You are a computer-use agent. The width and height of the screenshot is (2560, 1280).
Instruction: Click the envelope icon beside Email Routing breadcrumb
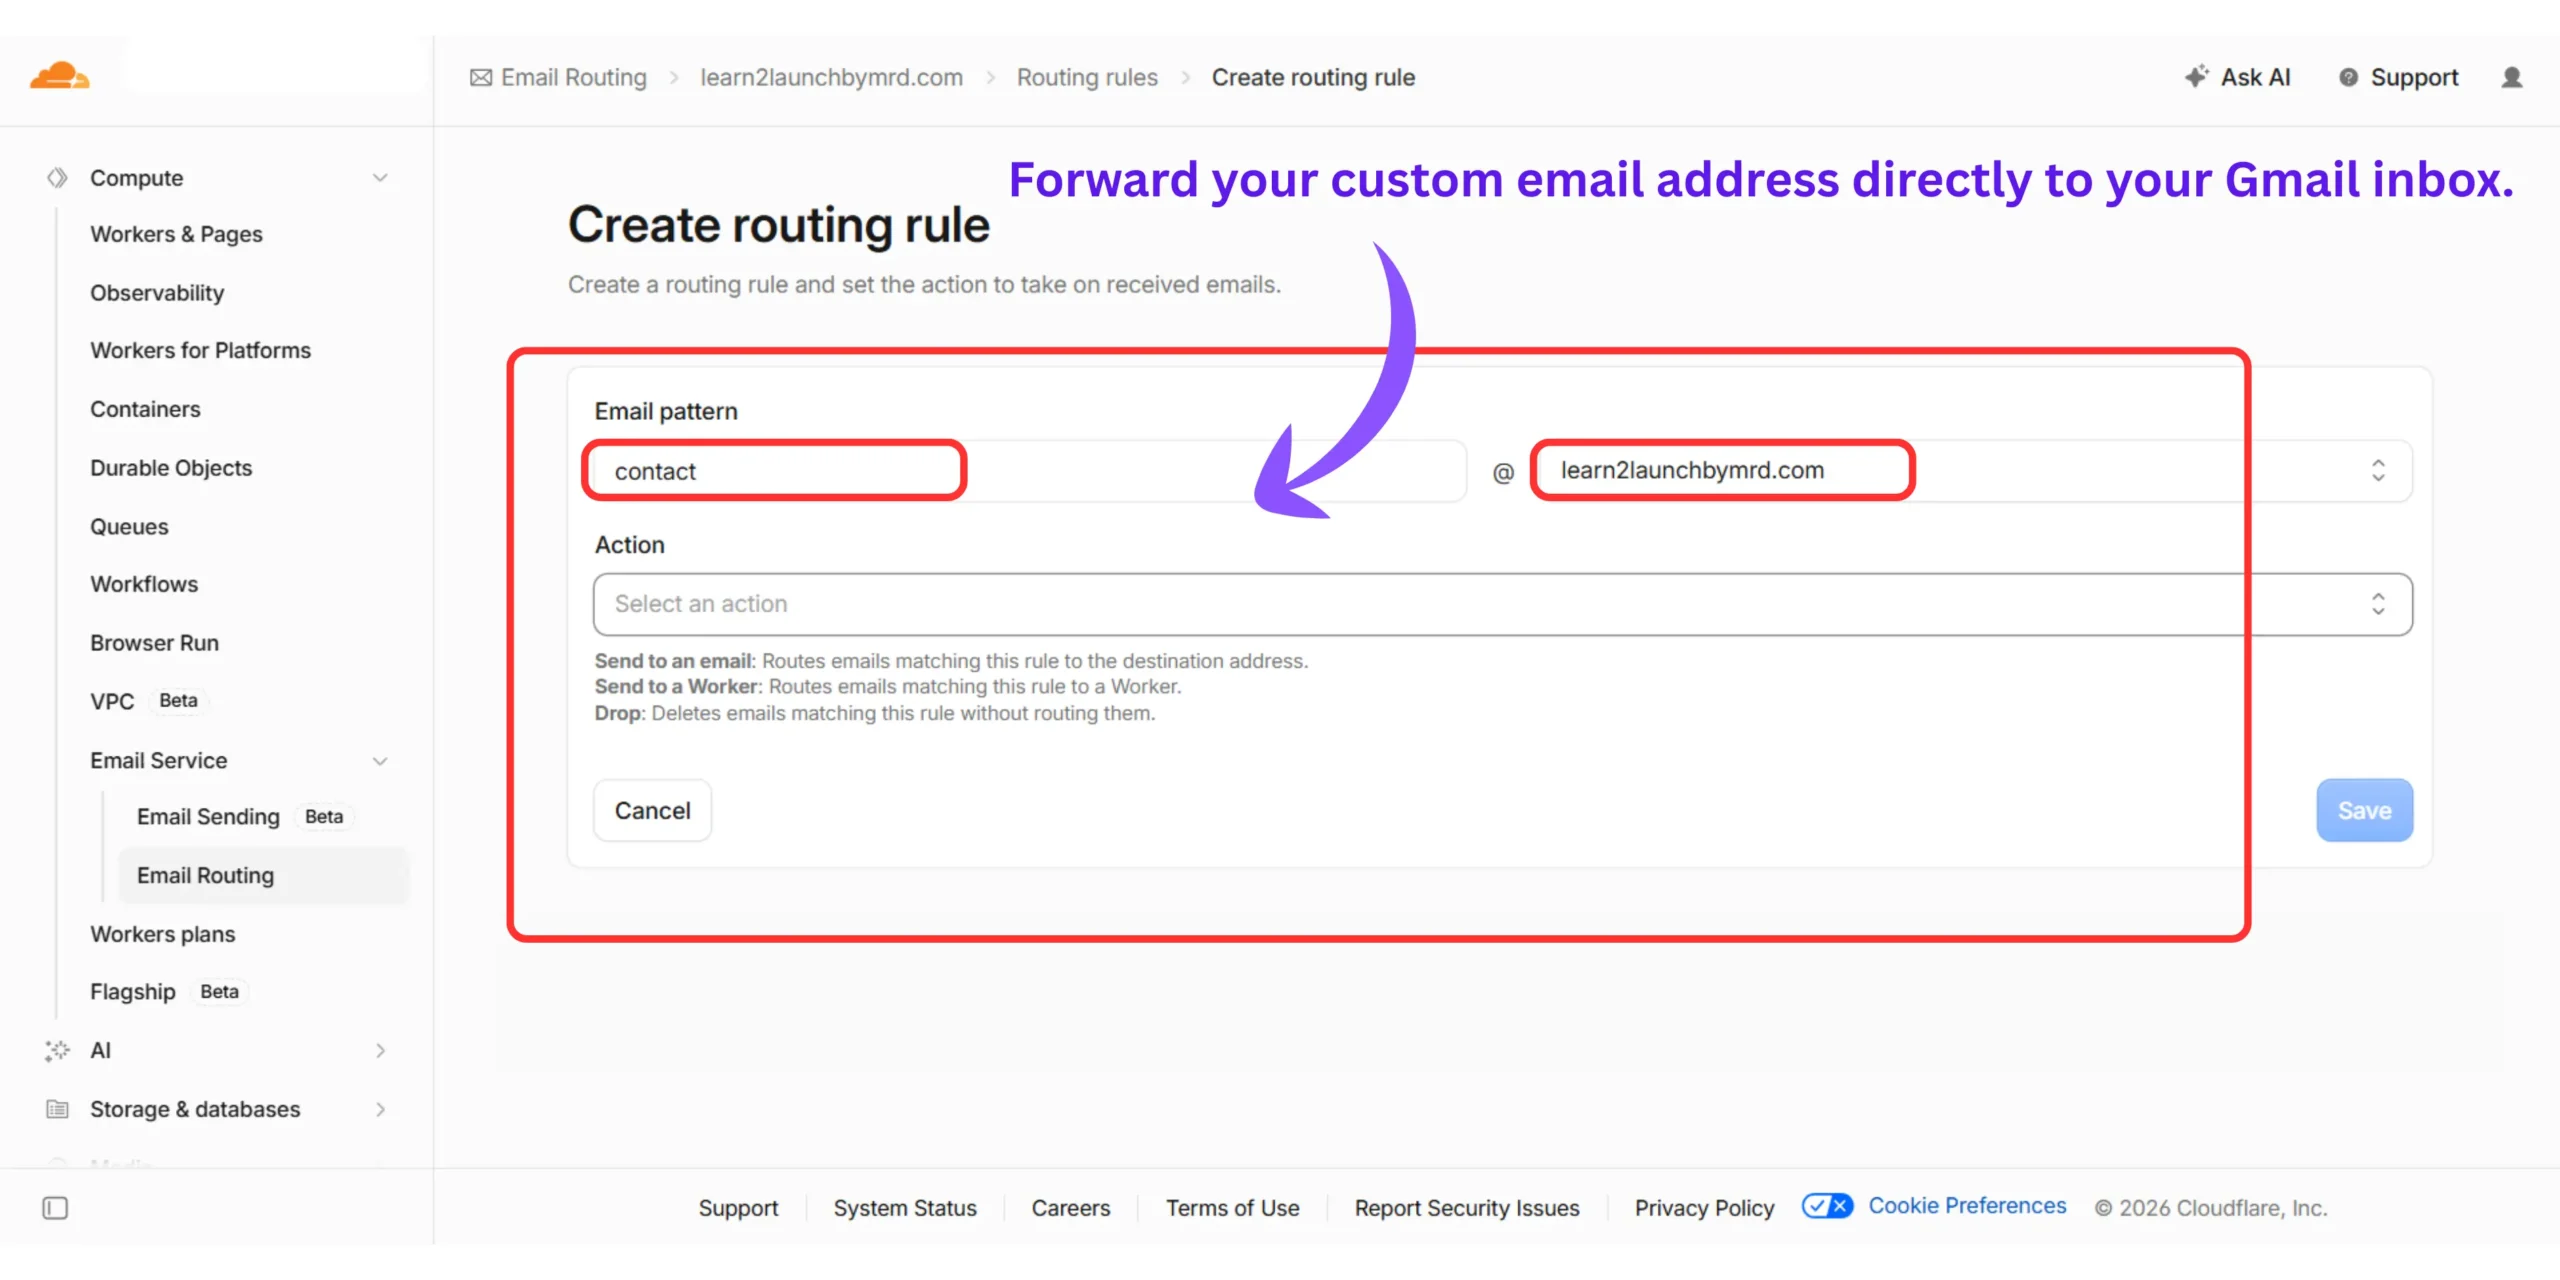pyautogui.click(x=481, y=78)
